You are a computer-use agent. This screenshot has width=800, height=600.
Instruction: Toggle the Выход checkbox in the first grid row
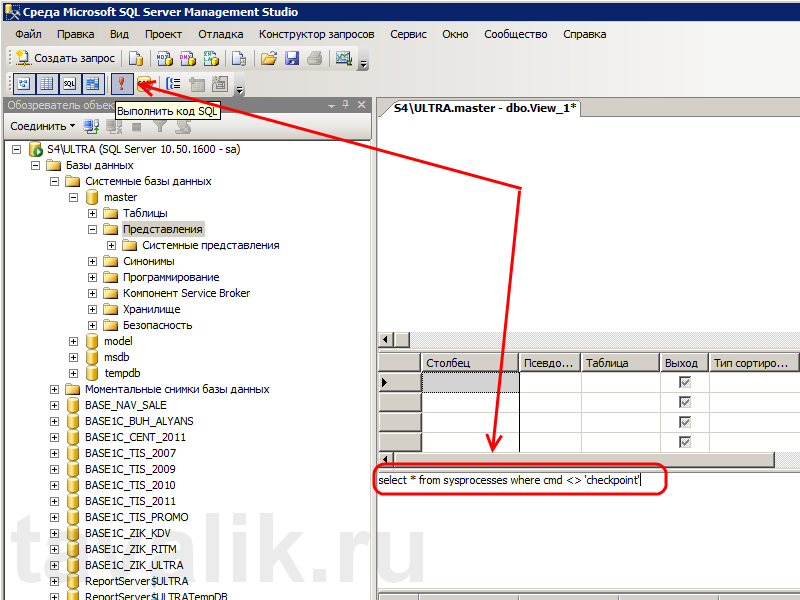[x=685, y=382]
